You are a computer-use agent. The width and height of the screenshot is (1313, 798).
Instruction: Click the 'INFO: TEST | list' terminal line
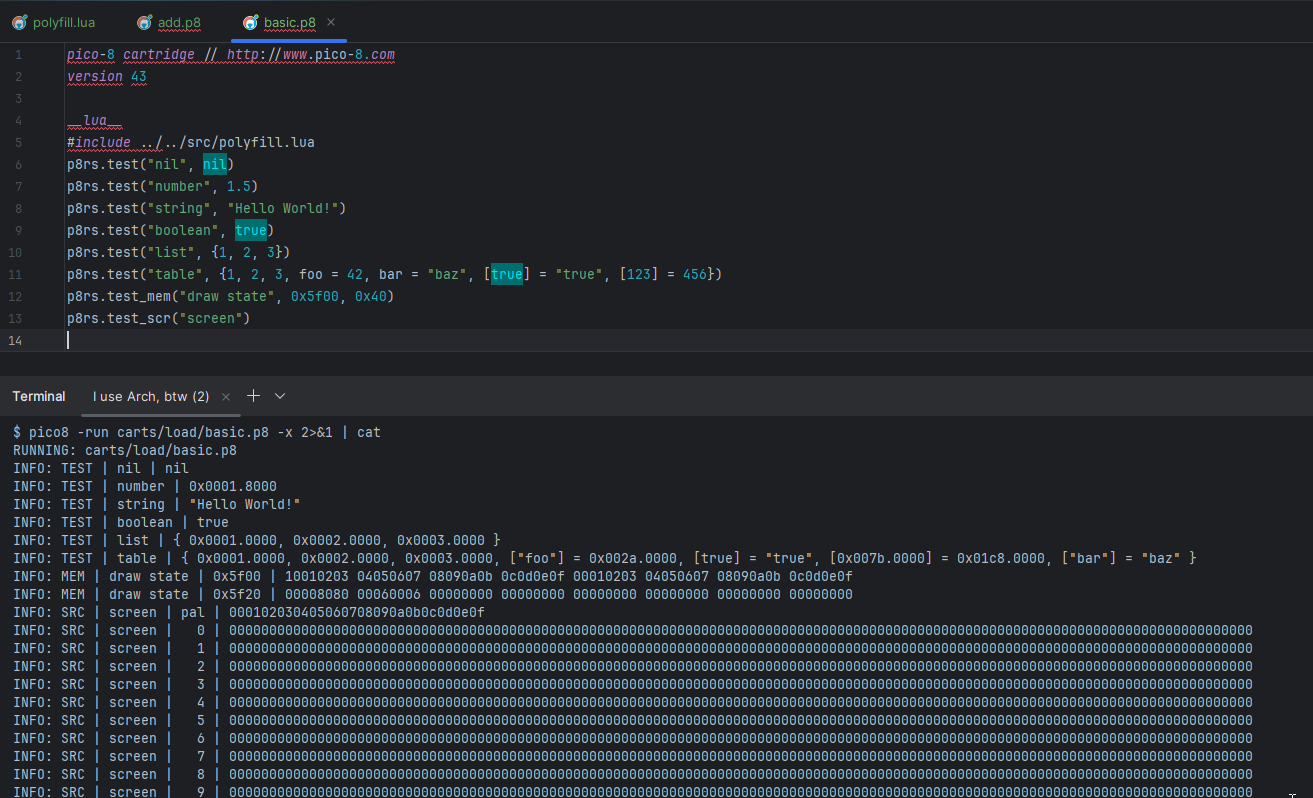pyautogui.click(x=257, y=540)
